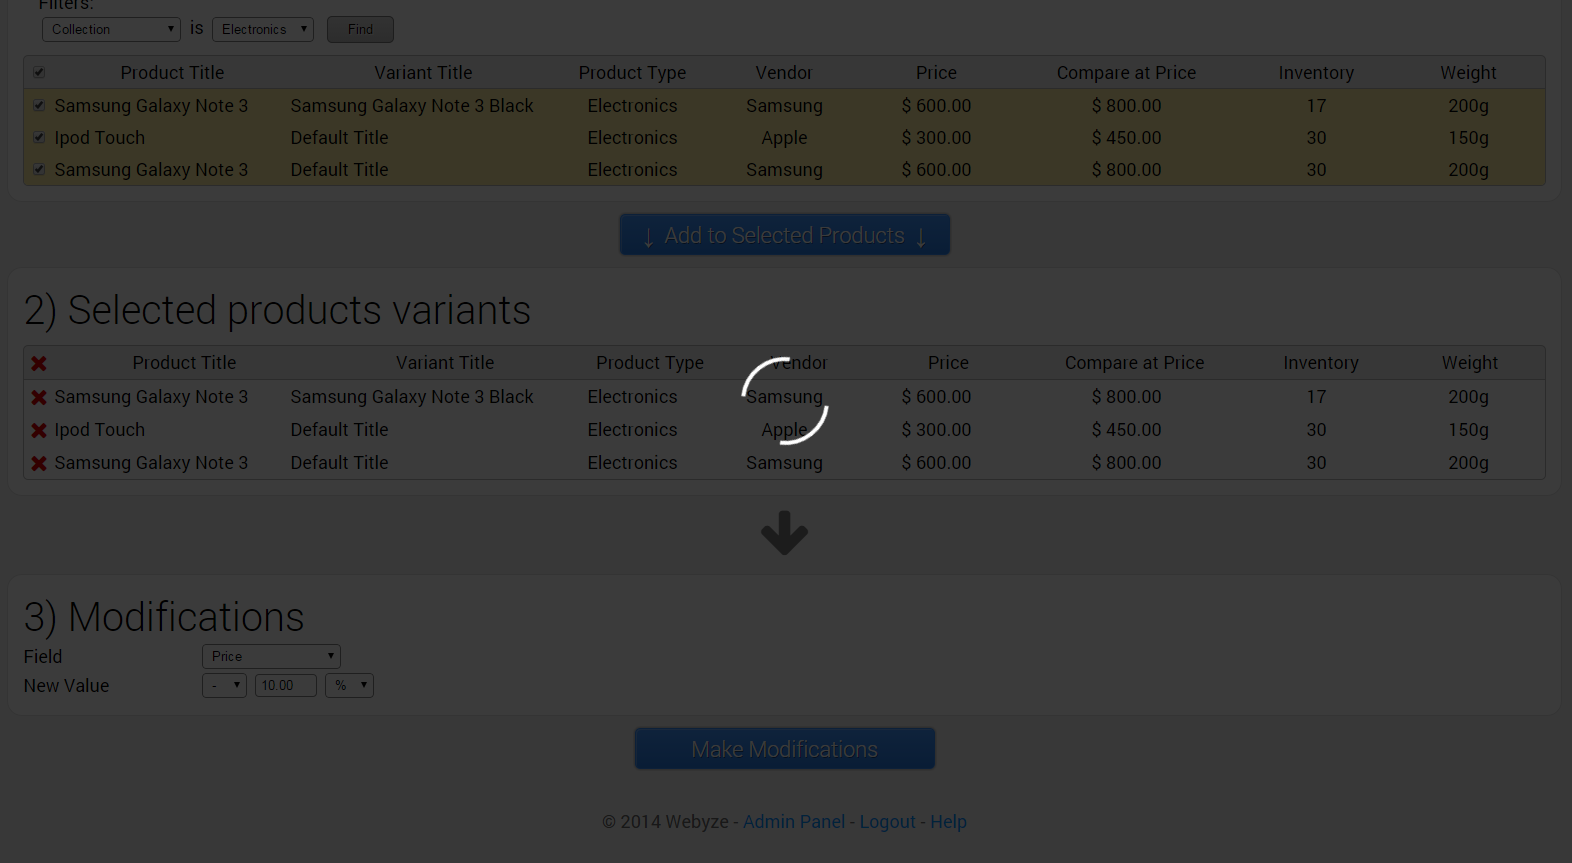Uncheck Samsung Galaxy Note 3 Black variant row
Screen dimensions: 1572x863
(39, 105)
